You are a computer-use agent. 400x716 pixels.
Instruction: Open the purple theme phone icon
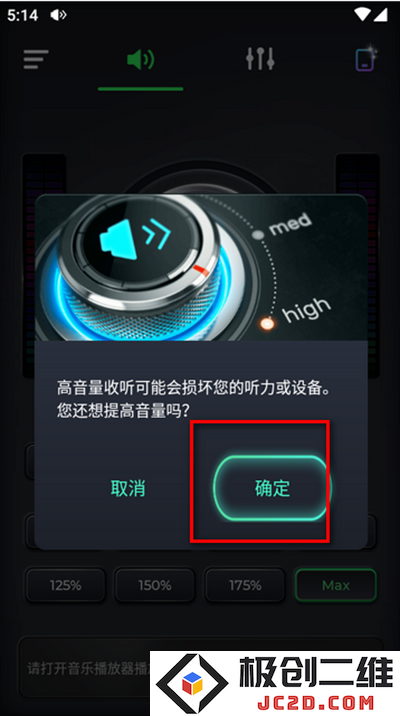tap(365, 59)
